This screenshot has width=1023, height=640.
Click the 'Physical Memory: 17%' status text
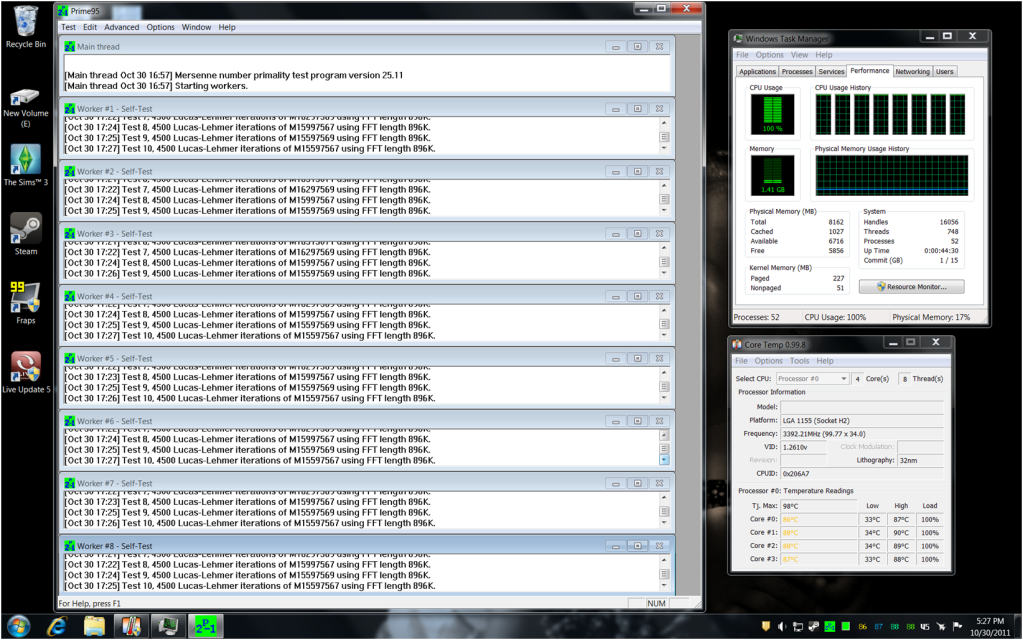click(x=931, y=317)
